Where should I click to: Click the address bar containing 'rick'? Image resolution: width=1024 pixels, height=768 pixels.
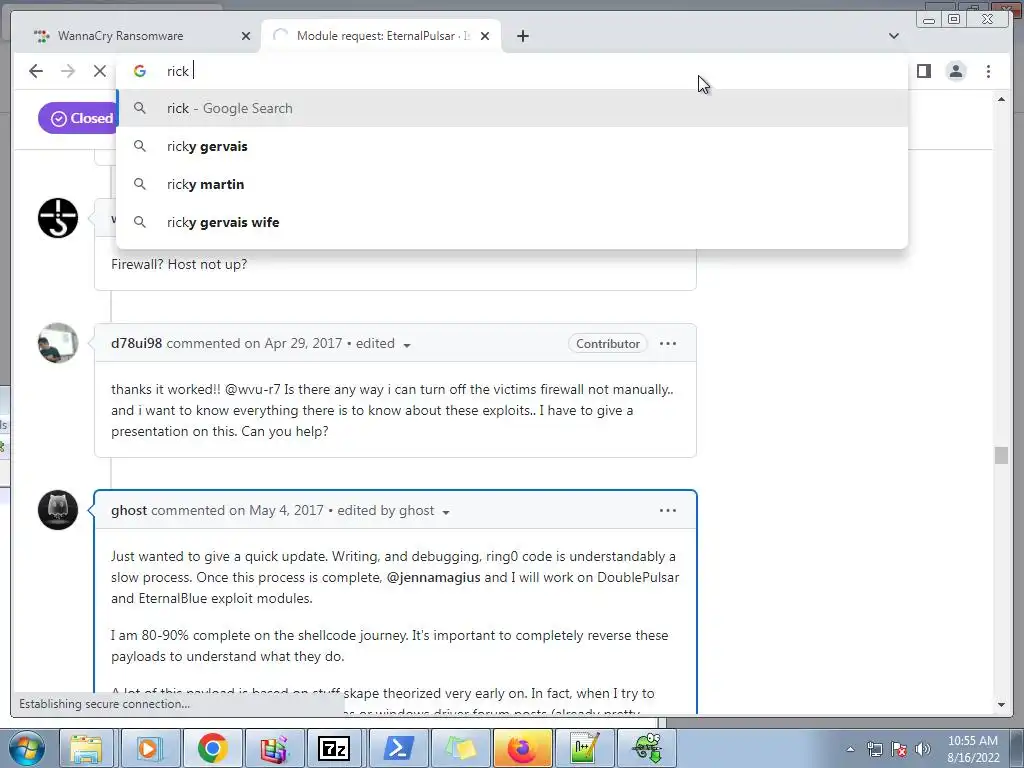point(511,71)
